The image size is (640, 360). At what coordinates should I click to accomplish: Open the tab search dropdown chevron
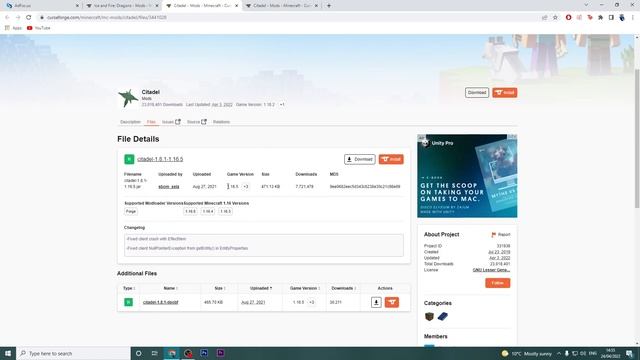point(586,5)
